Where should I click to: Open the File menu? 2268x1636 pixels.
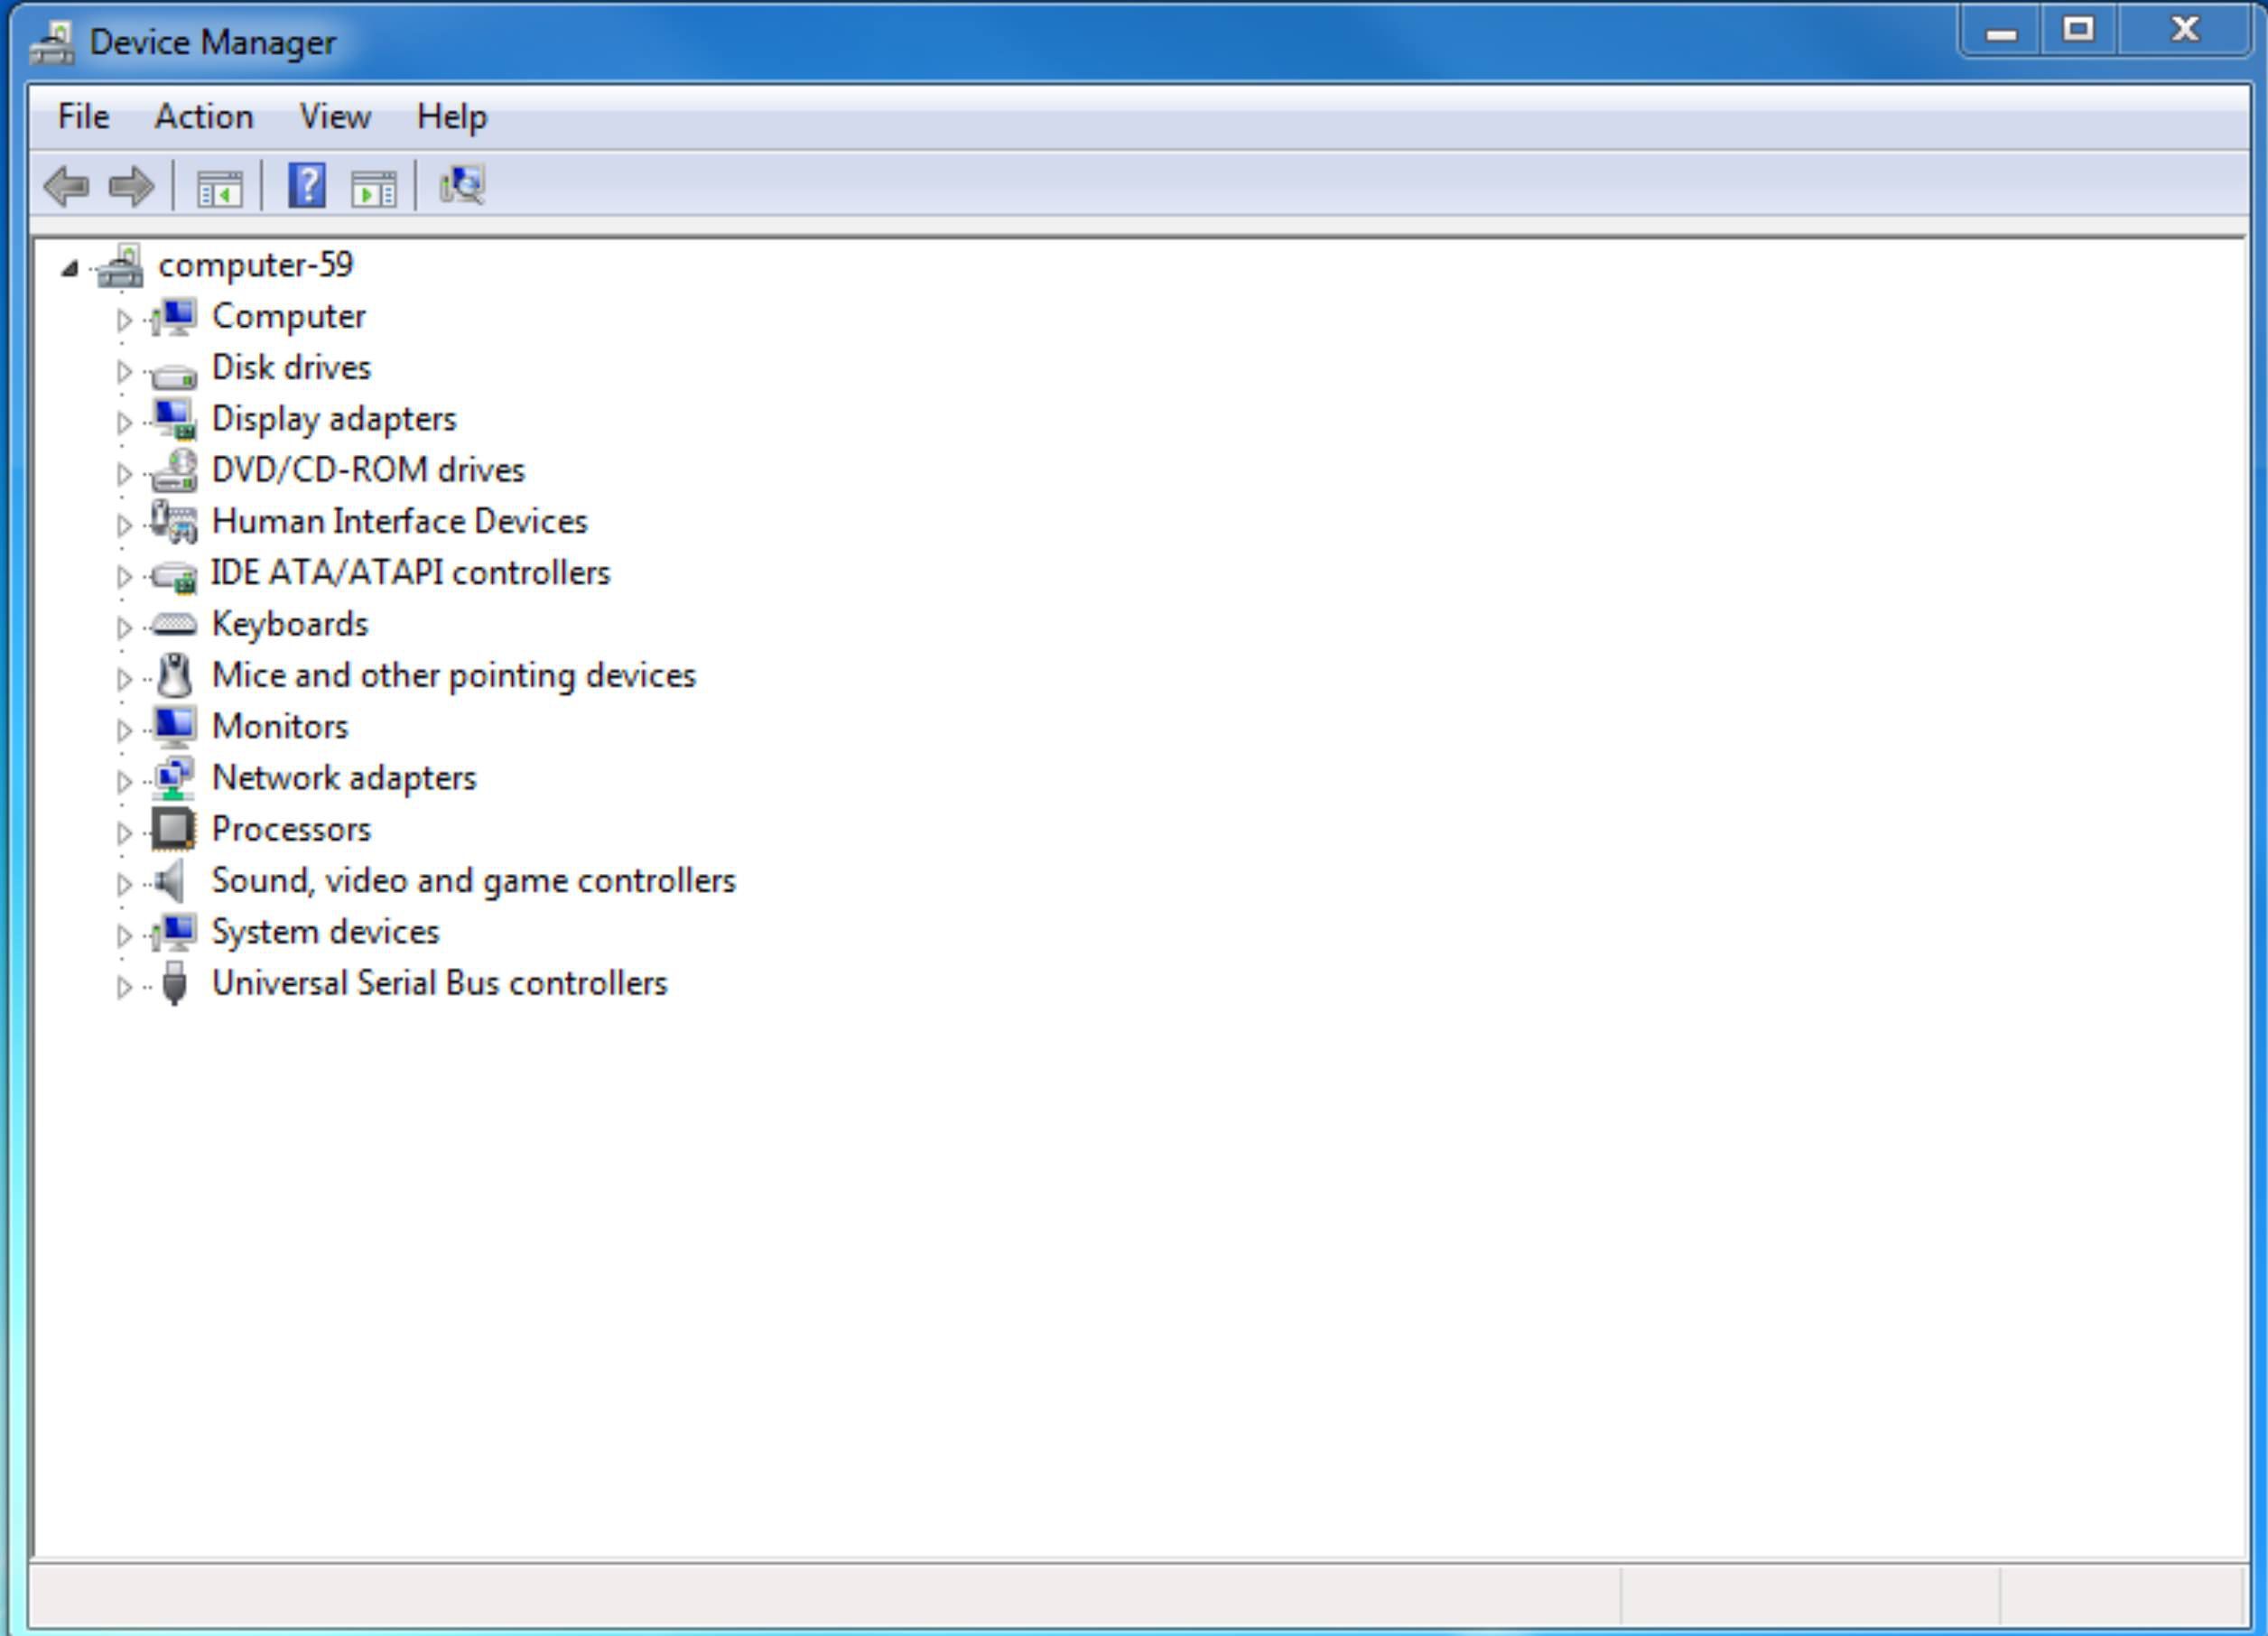click(83, 117)
